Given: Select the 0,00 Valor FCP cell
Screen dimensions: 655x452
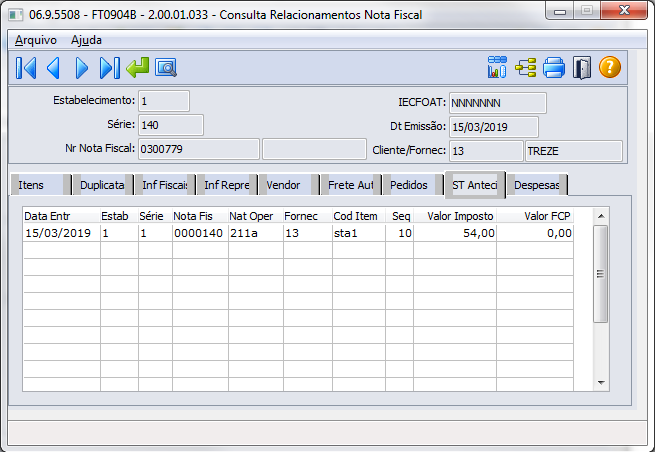Looking at the screenshot, I should (535, 233).
